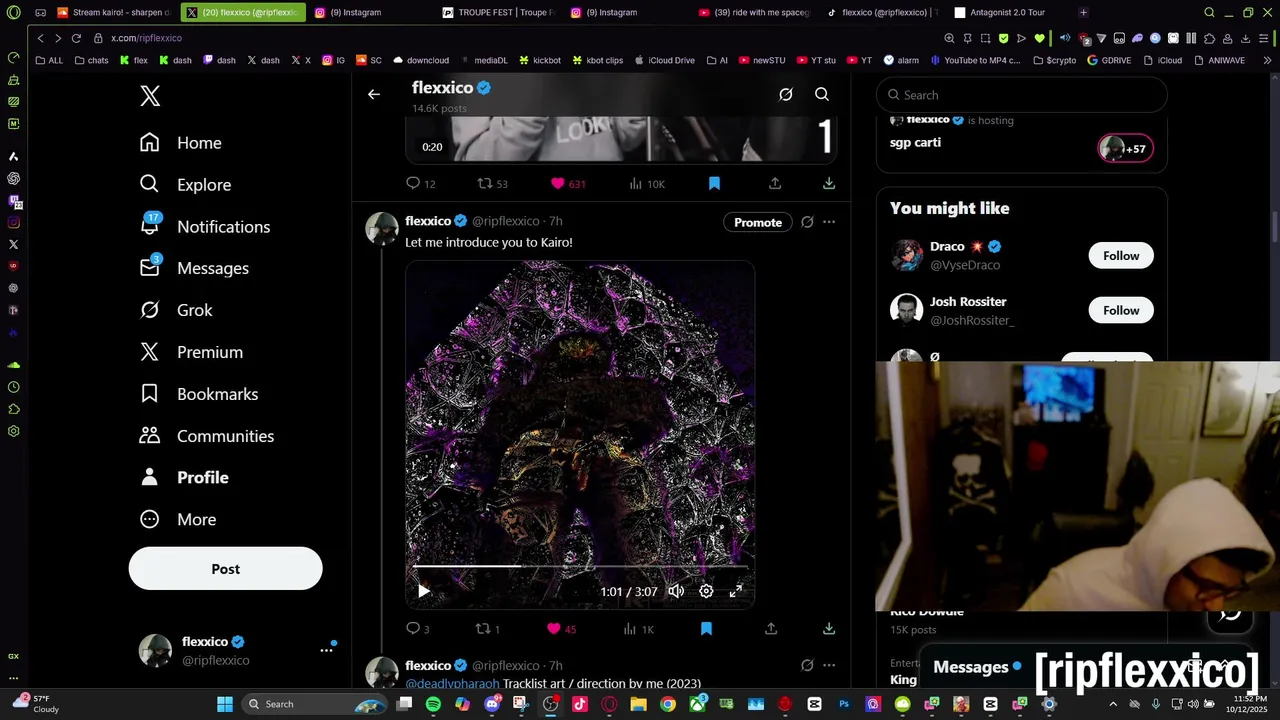Open Spotify from taskbar

tap(433, 704)
